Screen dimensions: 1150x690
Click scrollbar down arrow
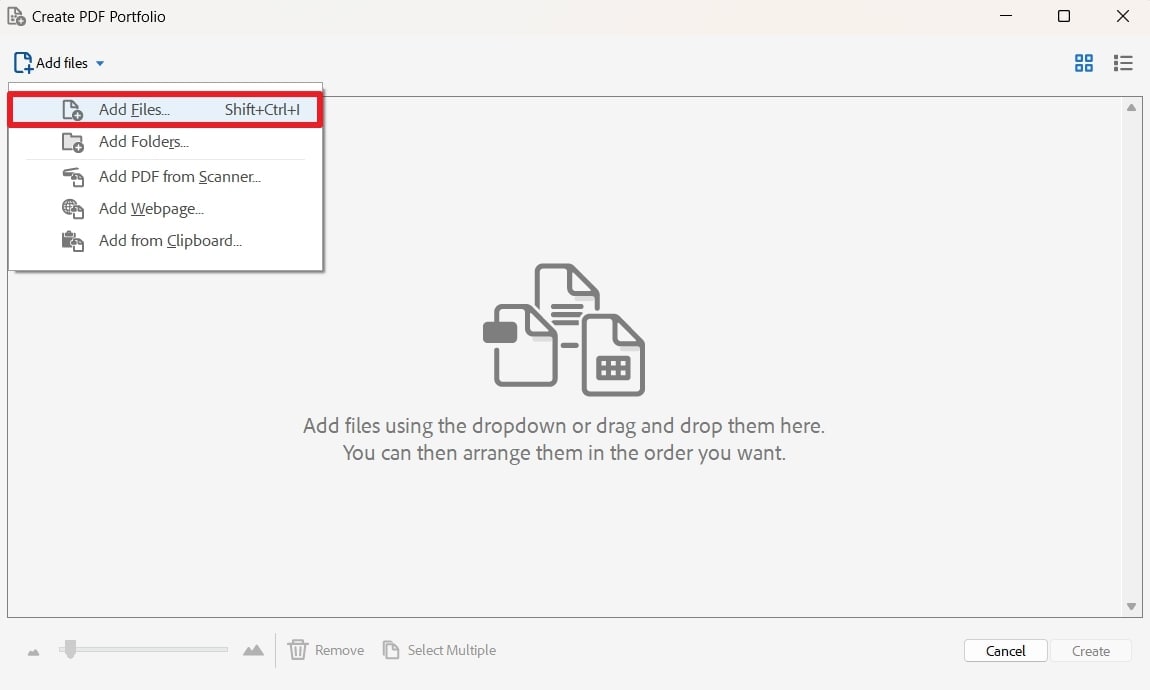[1131, 606]
